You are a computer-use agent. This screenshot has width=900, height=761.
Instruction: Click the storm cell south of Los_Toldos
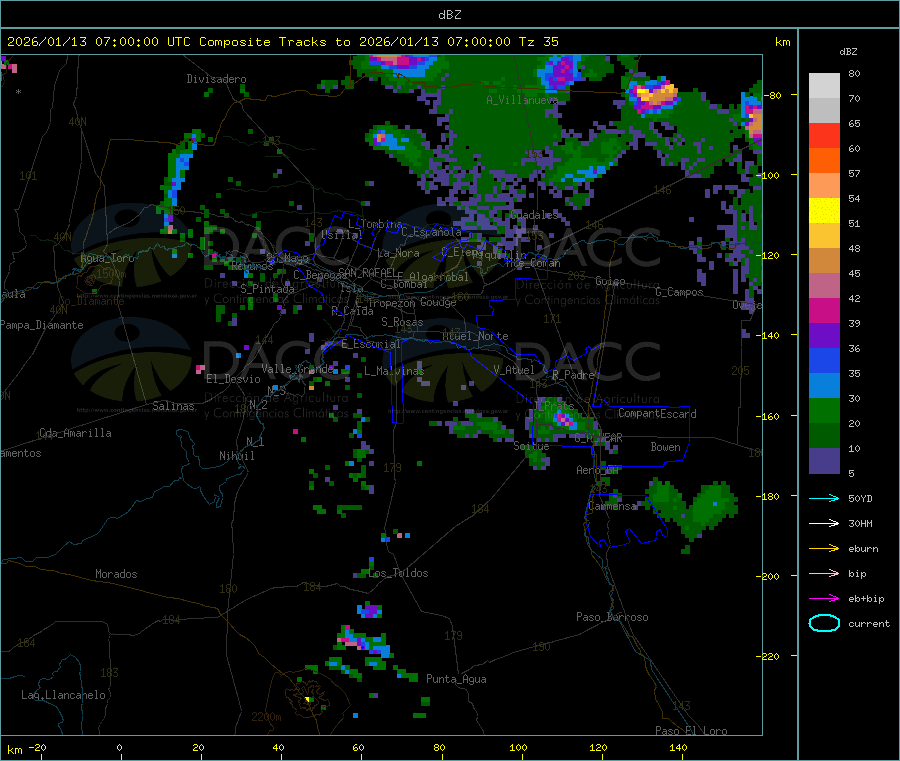point(370,609)
